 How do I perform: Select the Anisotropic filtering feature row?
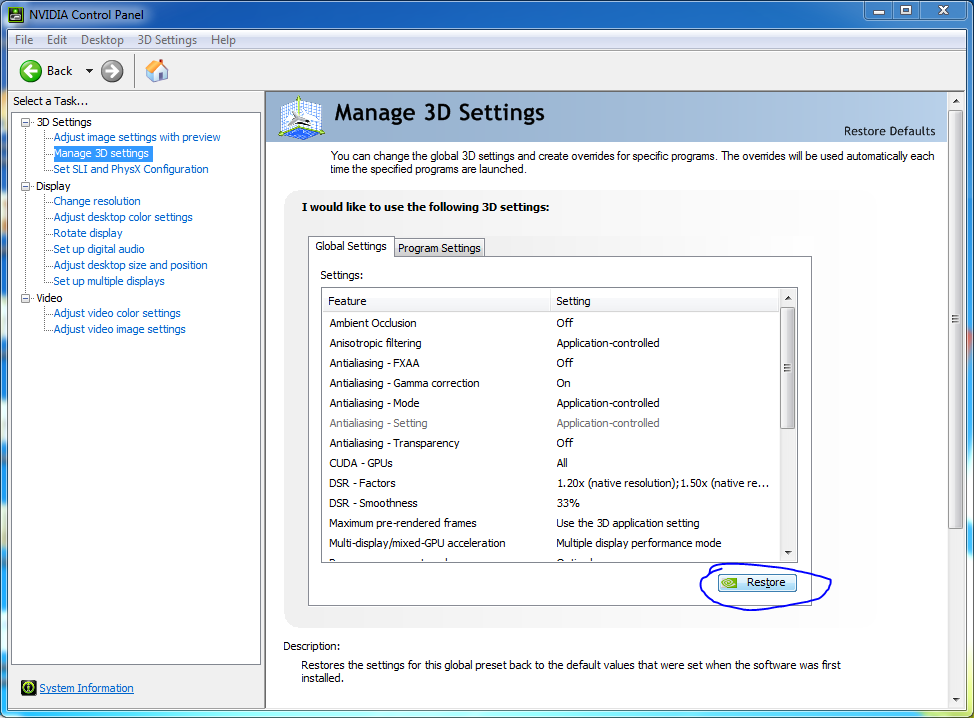(x=551, y=343)
